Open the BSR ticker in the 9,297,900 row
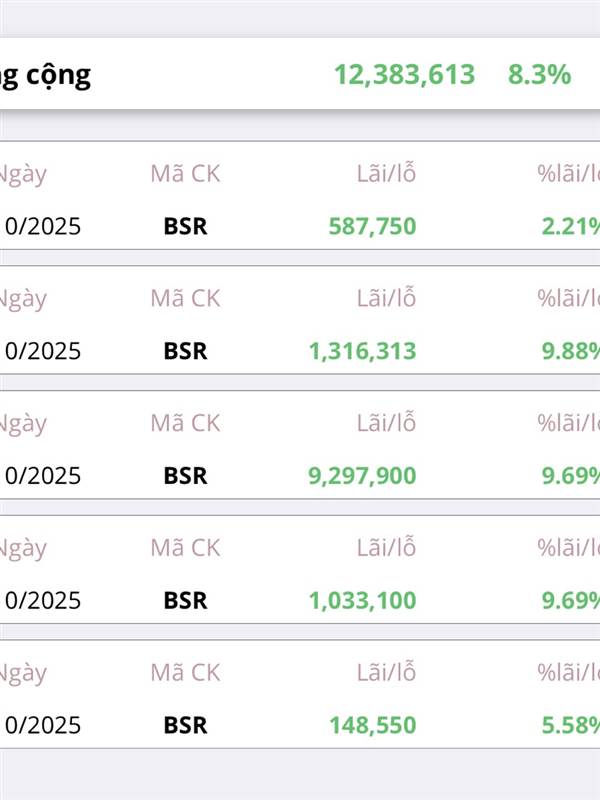Screen dimensions: 600x800 click(185, 476)
